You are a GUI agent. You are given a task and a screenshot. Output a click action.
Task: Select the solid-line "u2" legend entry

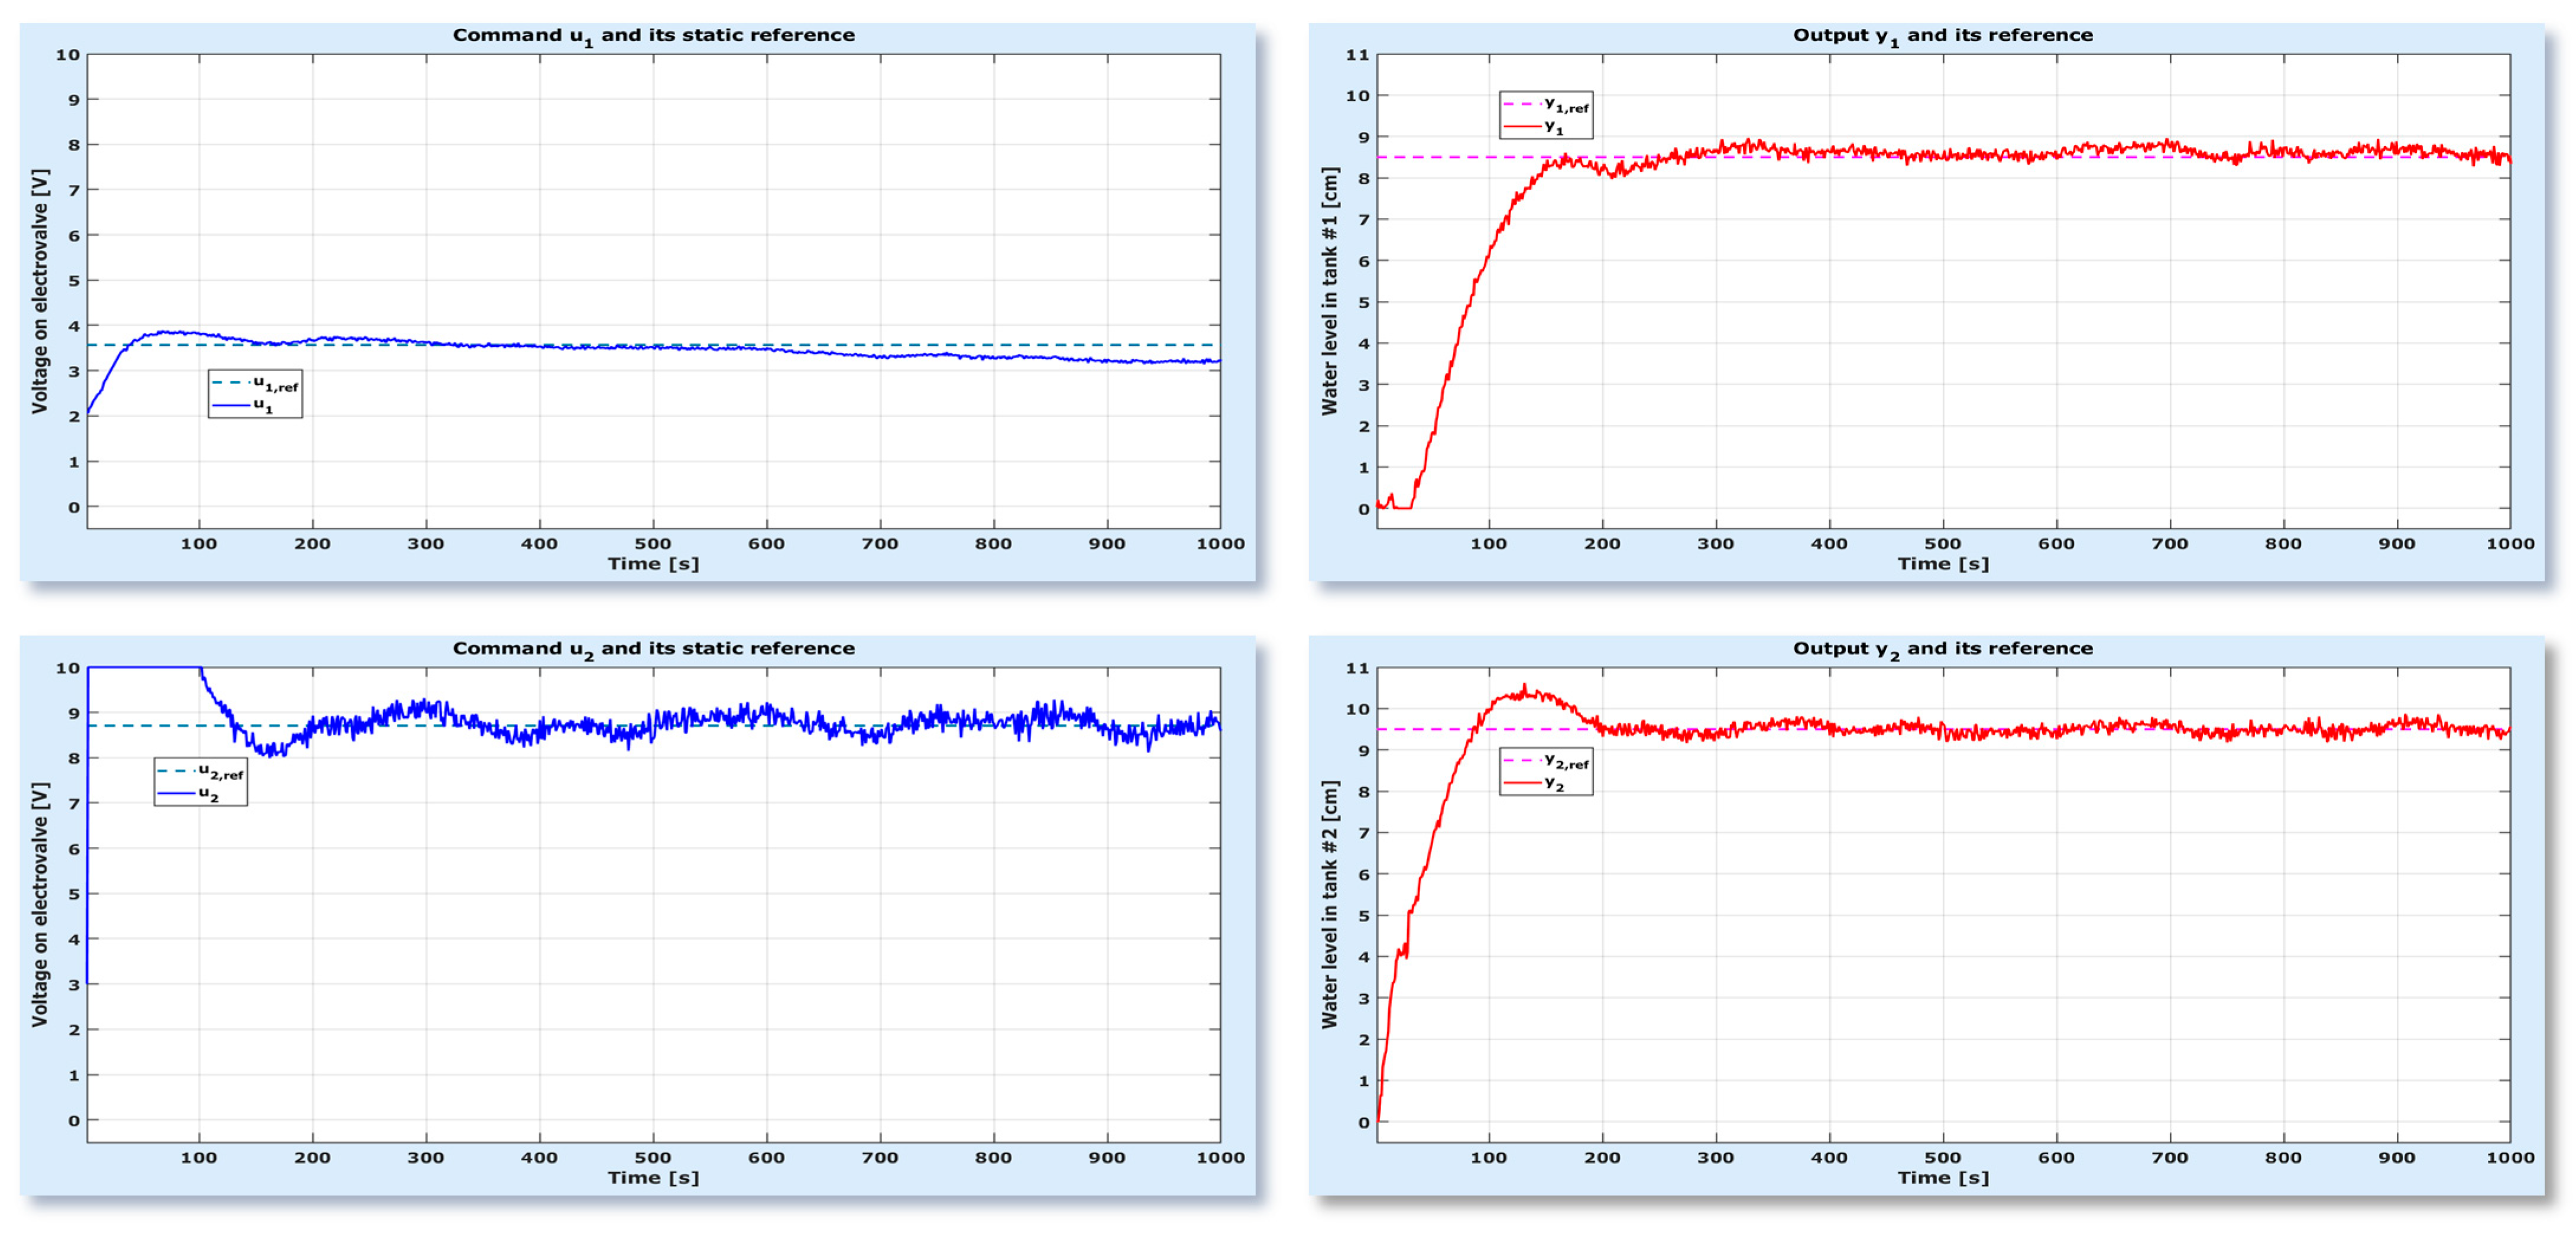pyautogui.click(x=189, y=794)
